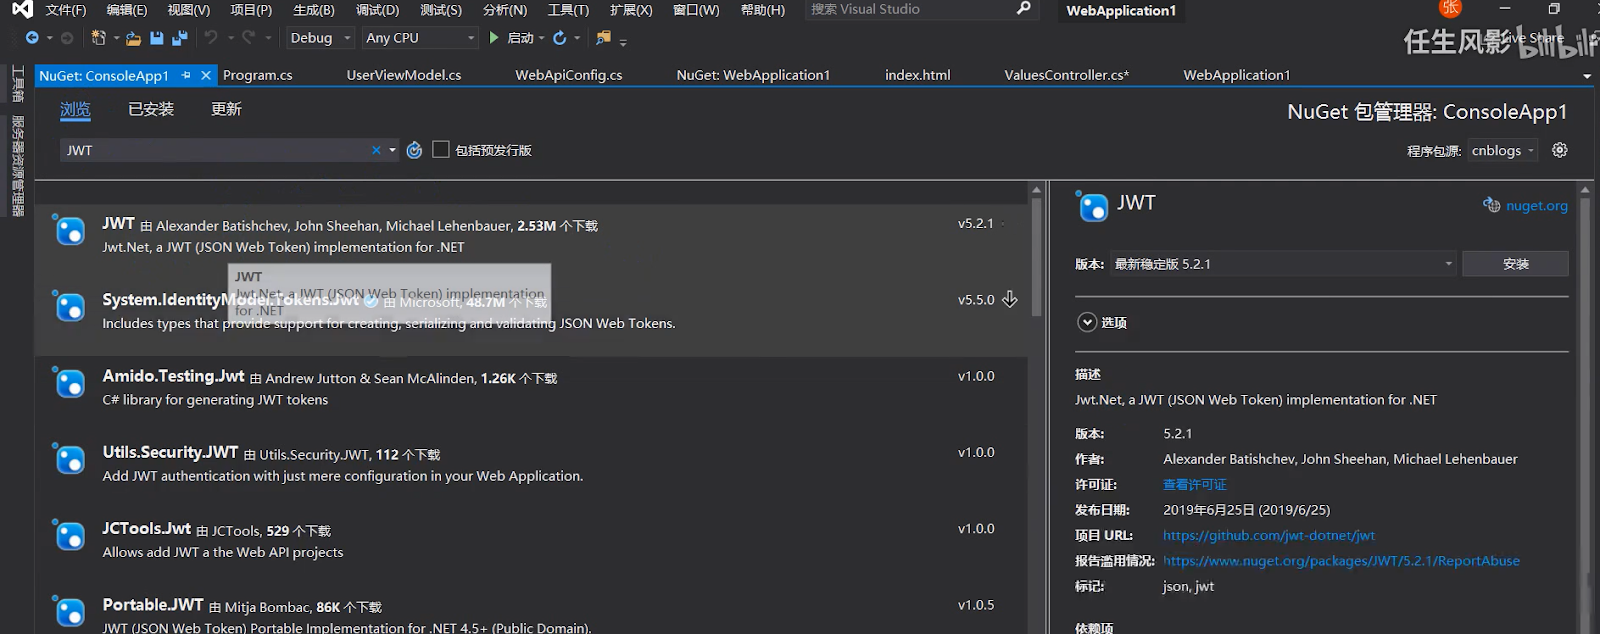Switch to the index.html tab
1600x634 pixels.
click(x=918, y=75)
